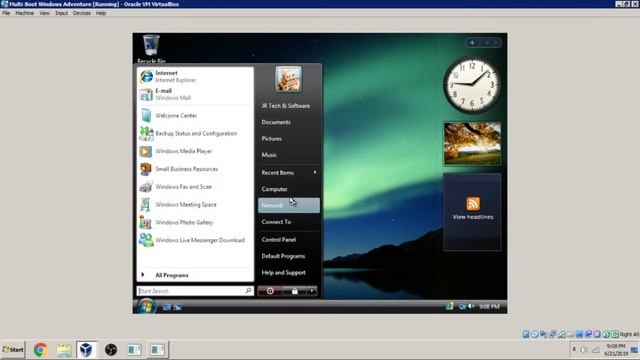Open VirtualBox File menu

click(6, 13)
